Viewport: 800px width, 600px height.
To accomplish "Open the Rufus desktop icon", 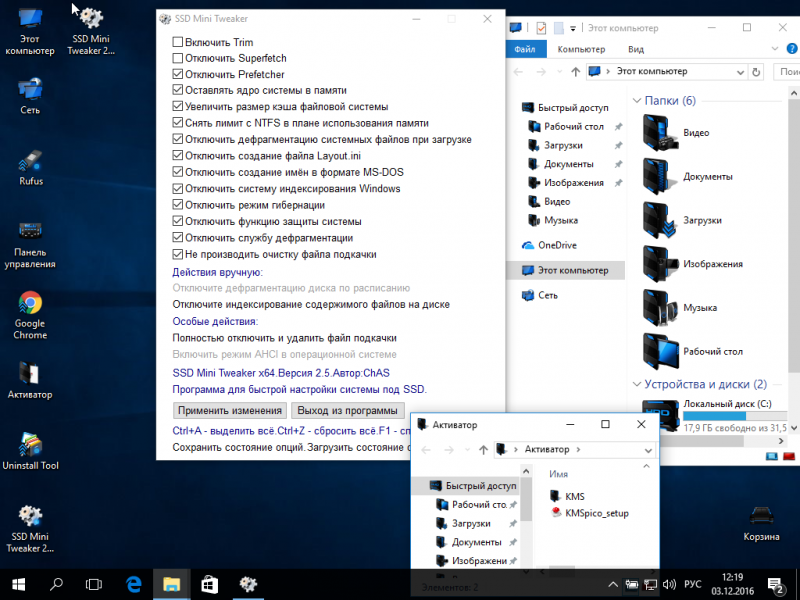I will pyautogui.click(x=30, y=167).
